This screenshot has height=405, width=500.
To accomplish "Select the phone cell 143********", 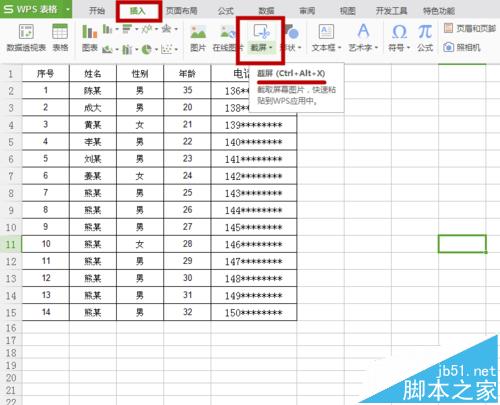I will coord(254,193).
